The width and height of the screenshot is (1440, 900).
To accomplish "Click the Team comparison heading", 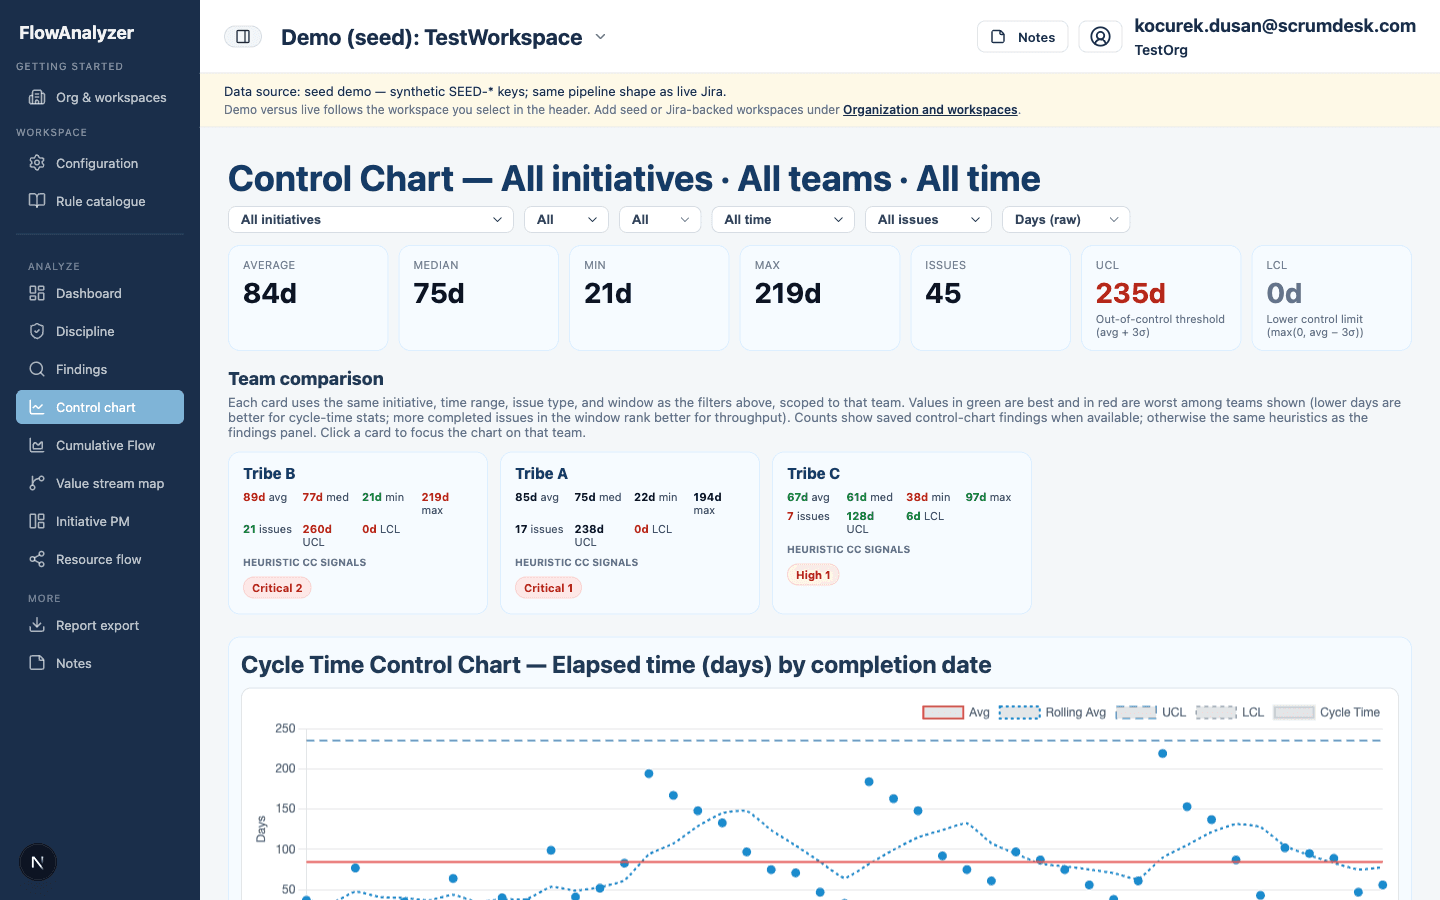I will click(x=306, y=379).
